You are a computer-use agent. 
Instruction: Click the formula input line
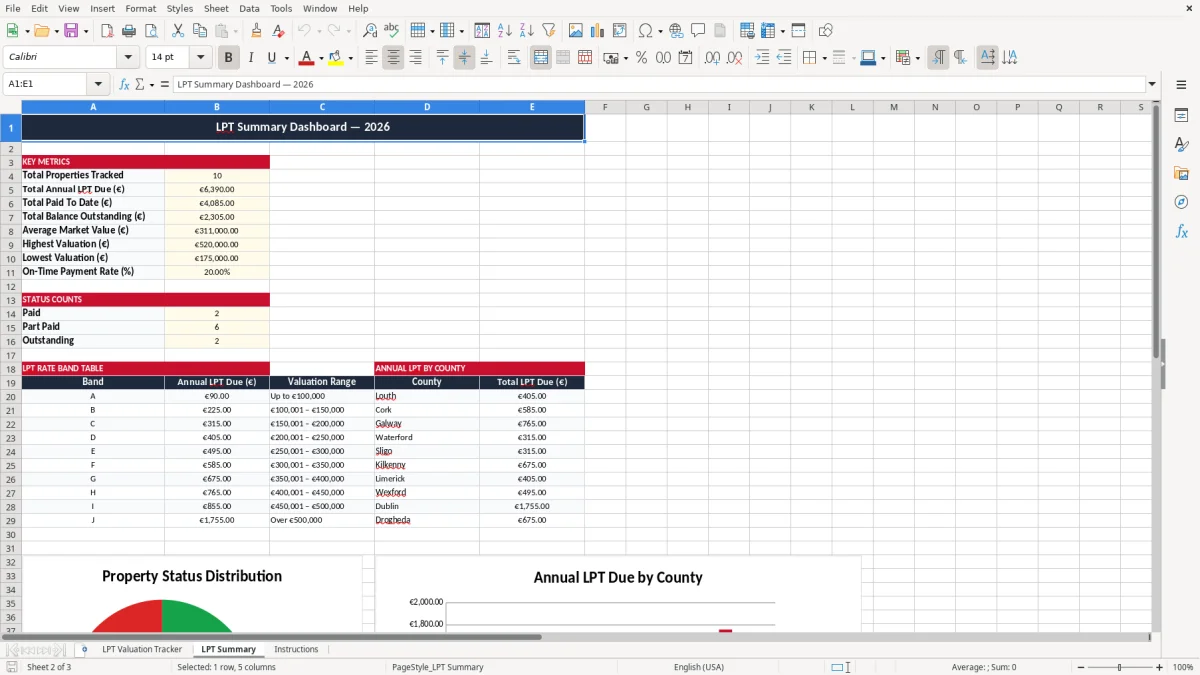click(x=658, y=84)
